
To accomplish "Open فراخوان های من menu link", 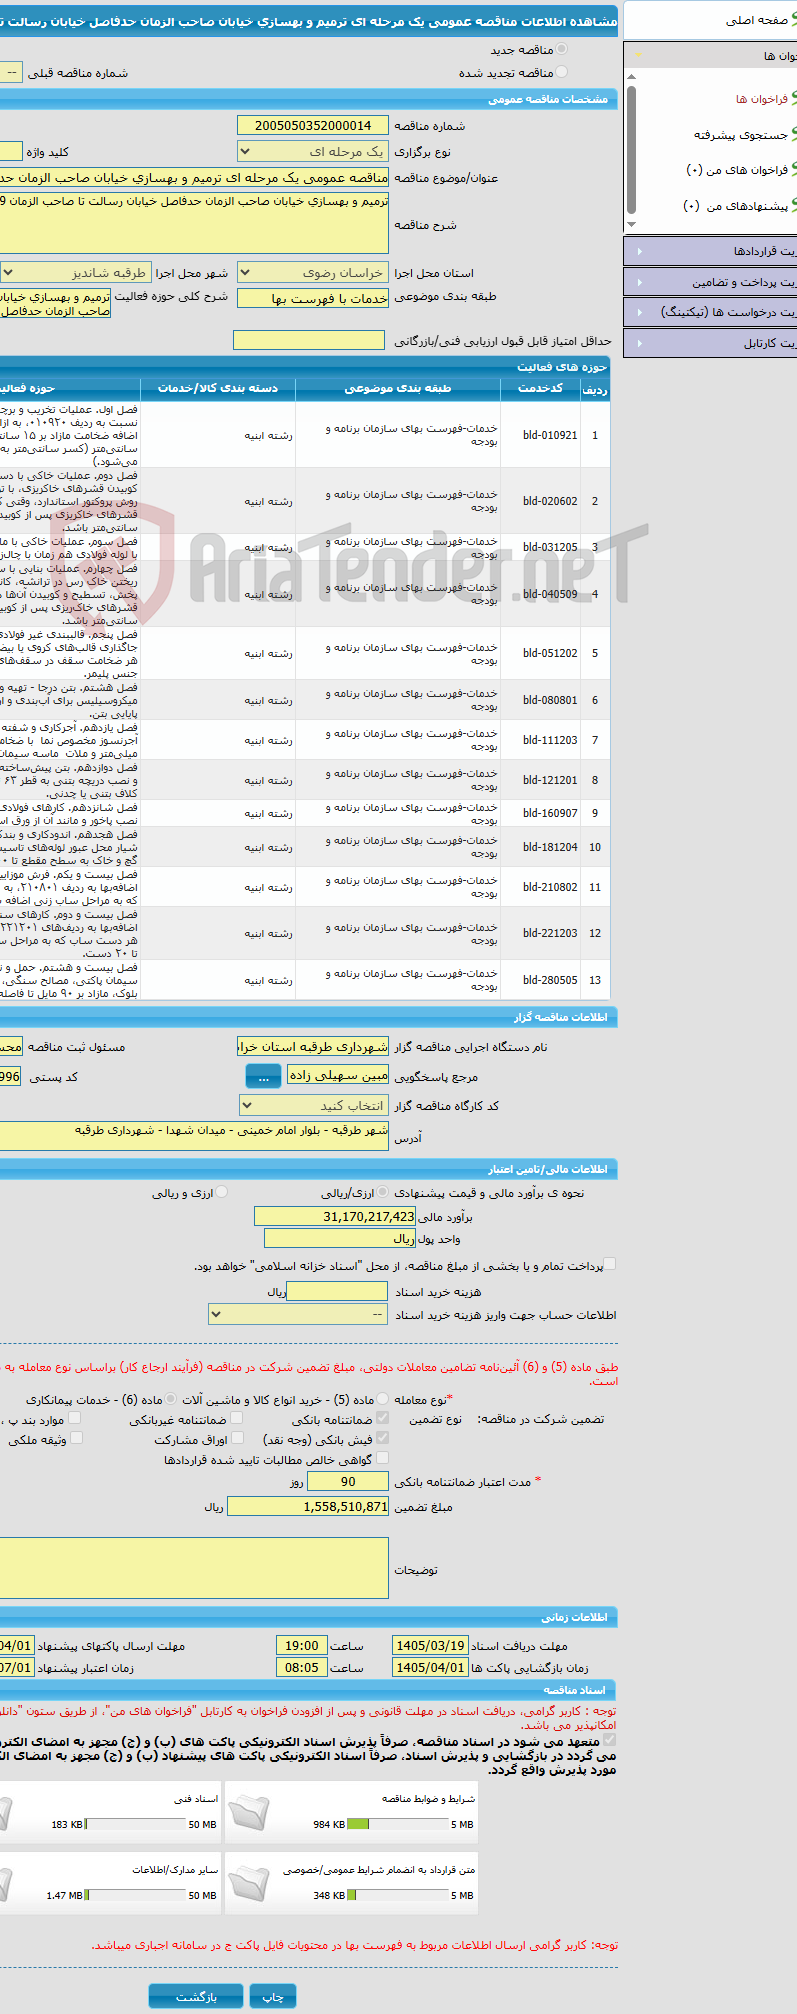I will [x=737, y=170].
